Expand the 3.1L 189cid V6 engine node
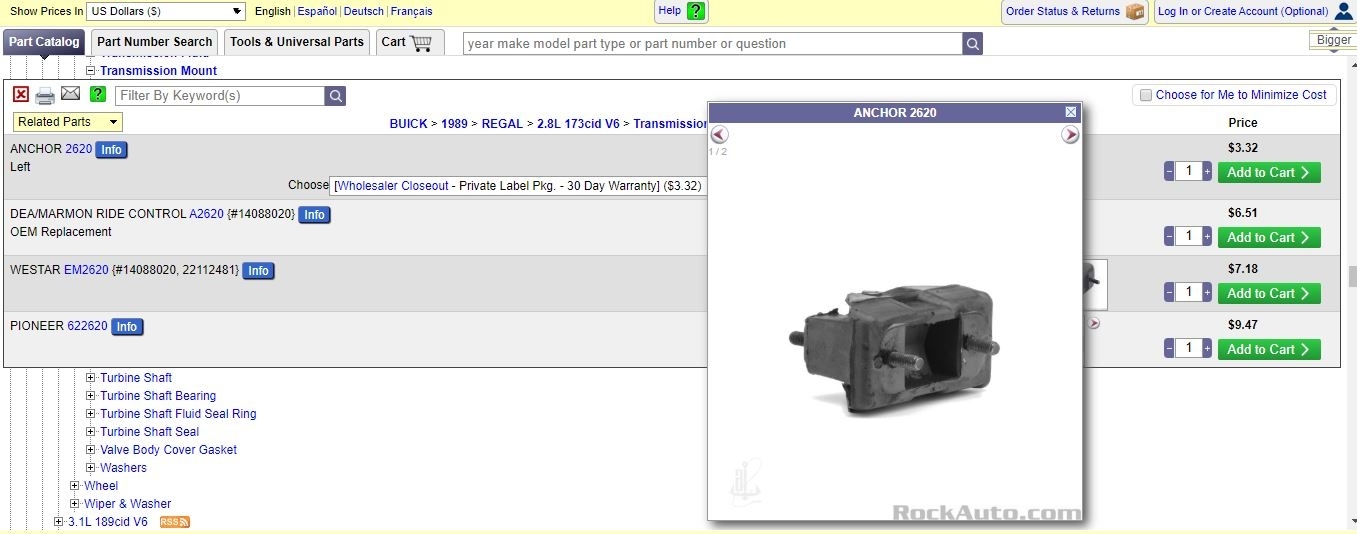 coord(58,522)
